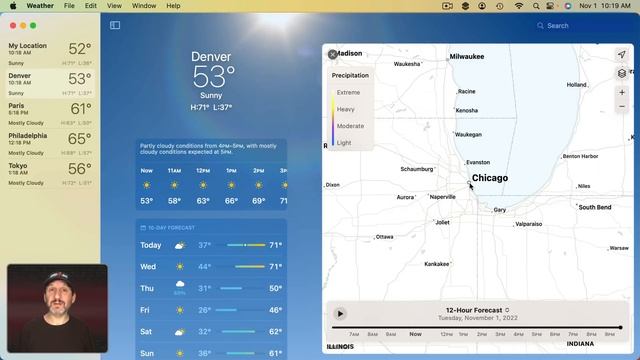Click the screen recording menu bar icon
Image resolution: width=640 pixels, height=360 pixels.
(447, 6)
